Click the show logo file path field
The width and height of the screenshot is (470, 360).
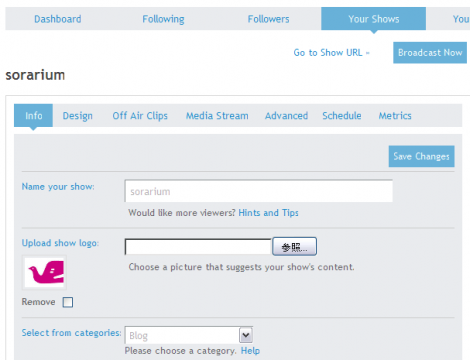coord(198,247)
